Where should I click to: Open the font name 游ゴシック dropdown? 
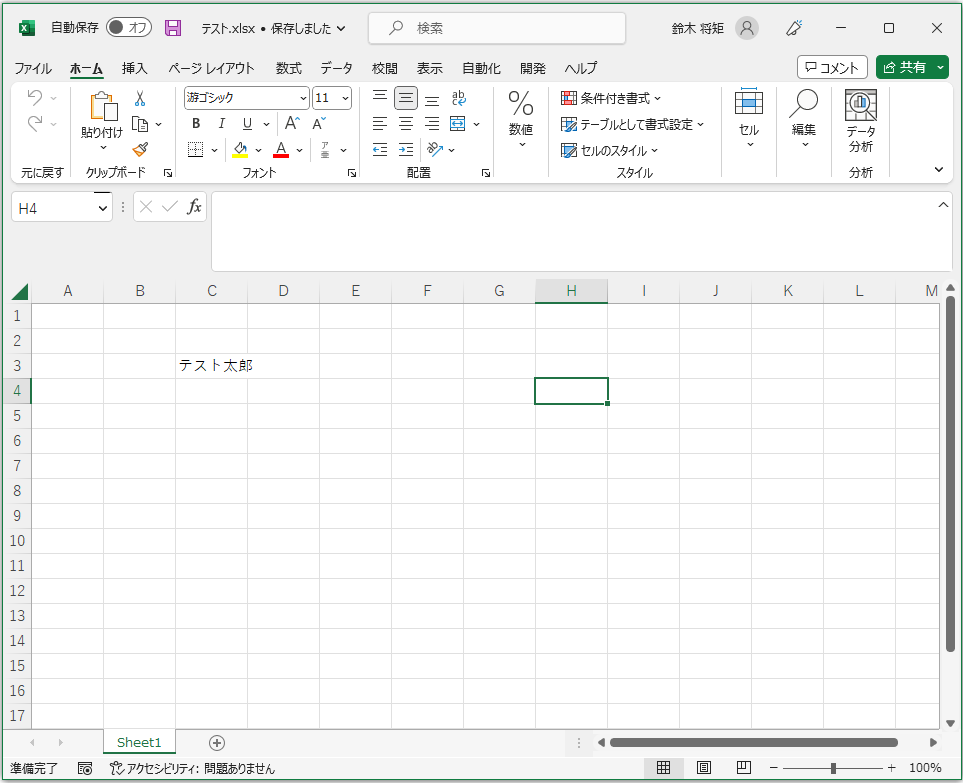303,98
